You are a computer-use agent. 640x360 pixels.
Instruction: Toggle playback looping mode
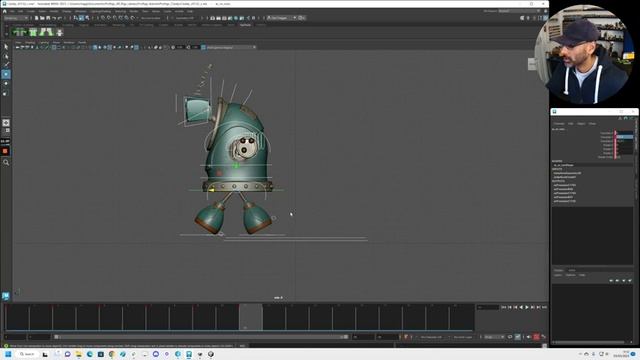tap(510, 337)
